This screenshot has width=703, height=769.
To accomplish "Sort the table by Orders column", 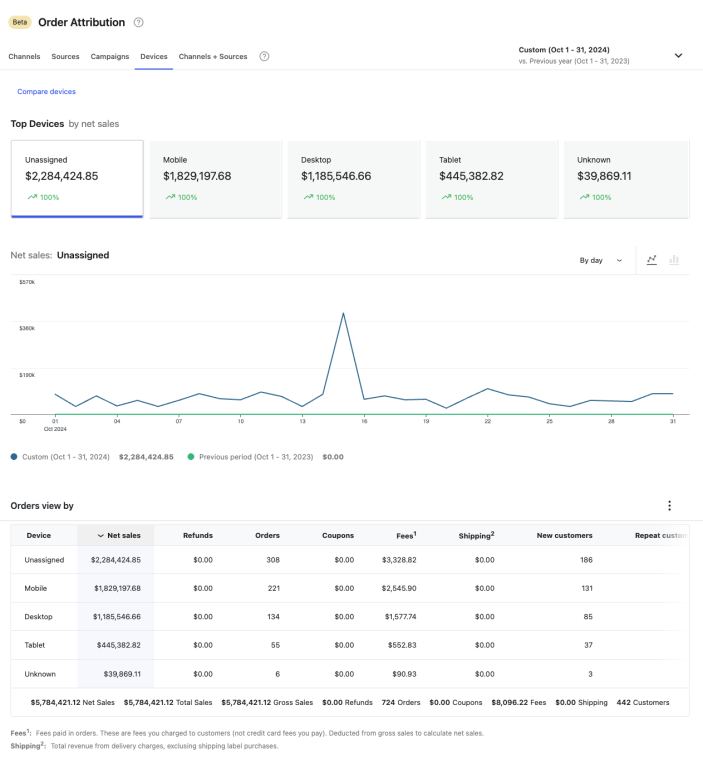I will pyautogui.click(x=267, y=535).
